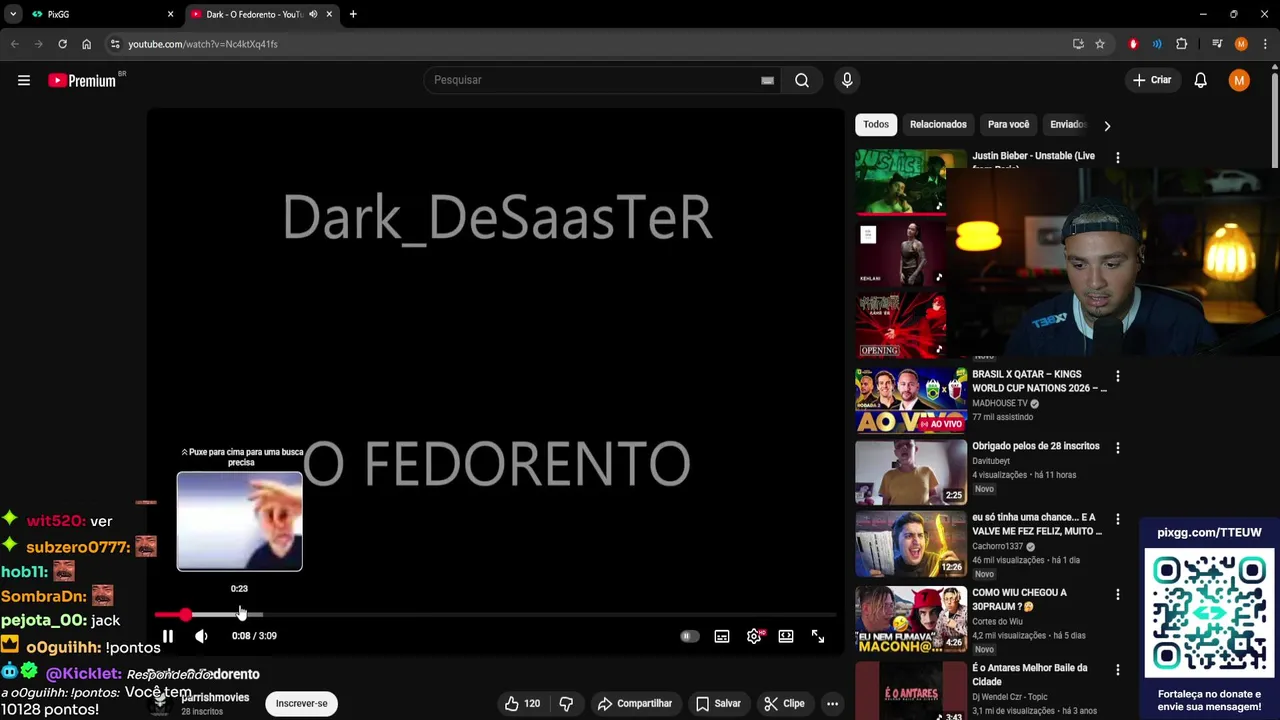
Task: Open the tab search dropdown arrow
Action: 12,14
